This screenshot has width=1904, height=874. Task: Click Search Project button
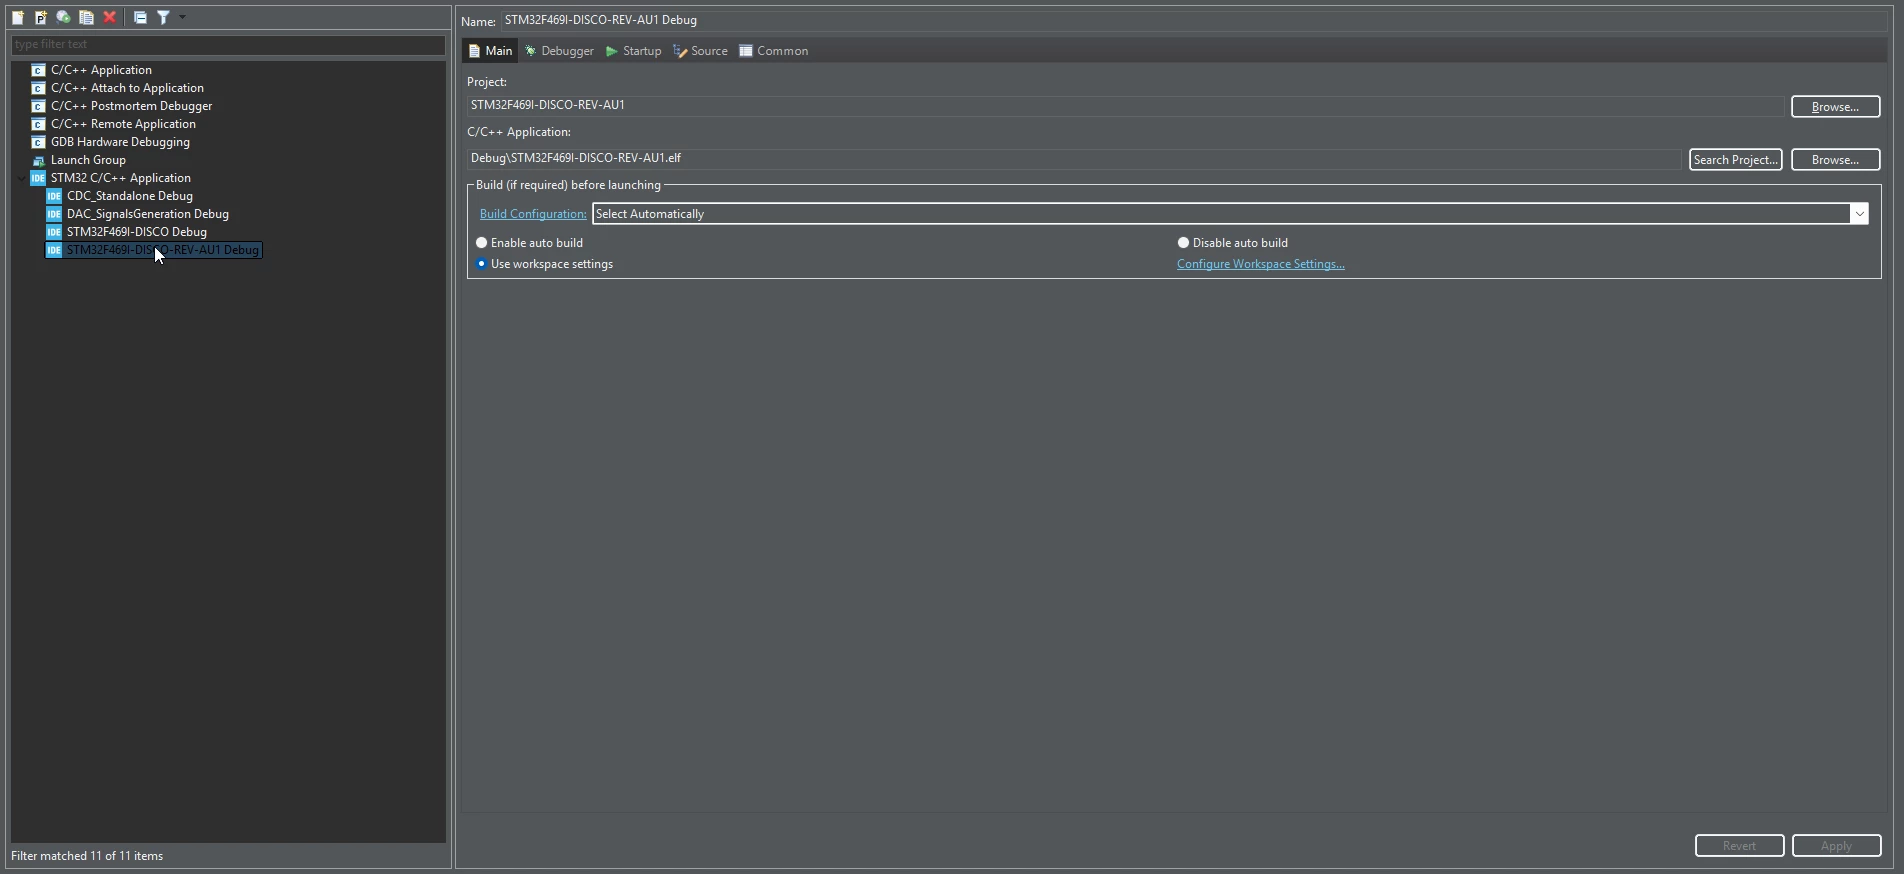pyautogui.click(x=1735, y=159)
